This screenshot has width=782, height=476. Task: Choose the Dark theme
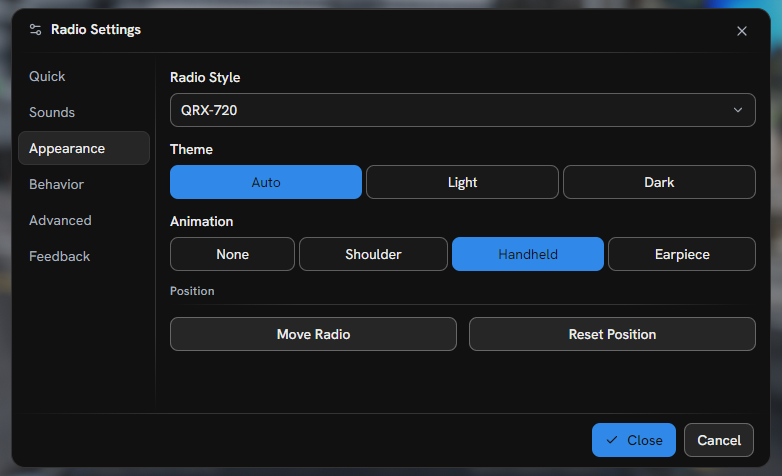coord(659,182)
